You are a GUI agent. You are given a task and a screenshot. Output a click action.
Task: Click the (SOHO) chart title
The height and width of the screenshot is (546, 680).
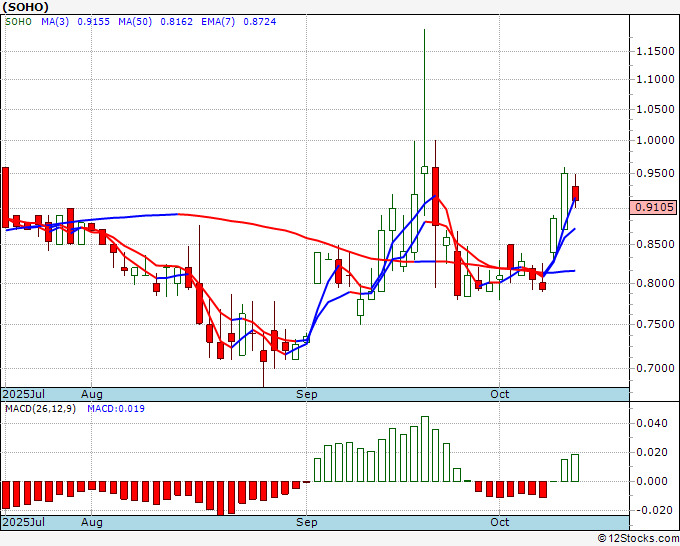[25, 7]
